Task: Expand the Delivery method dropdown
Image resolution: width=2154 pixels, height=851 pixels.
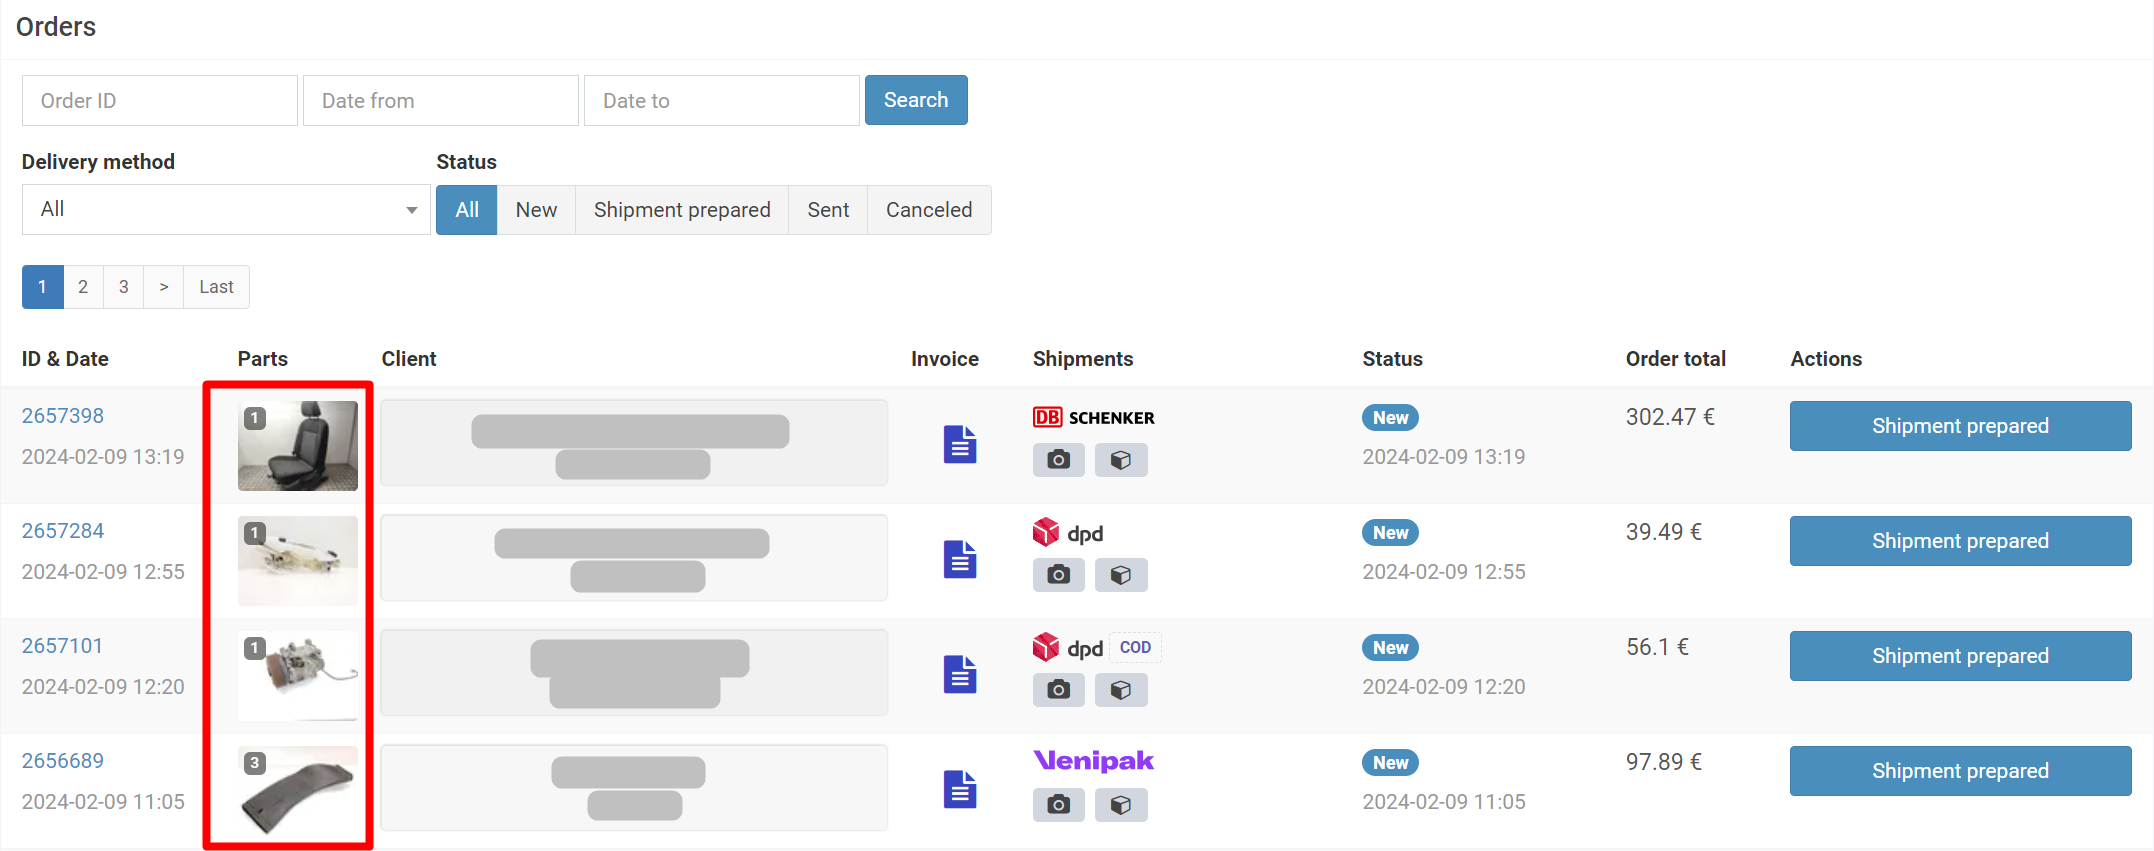Action: pyautogui.click(x=226, y=210)
